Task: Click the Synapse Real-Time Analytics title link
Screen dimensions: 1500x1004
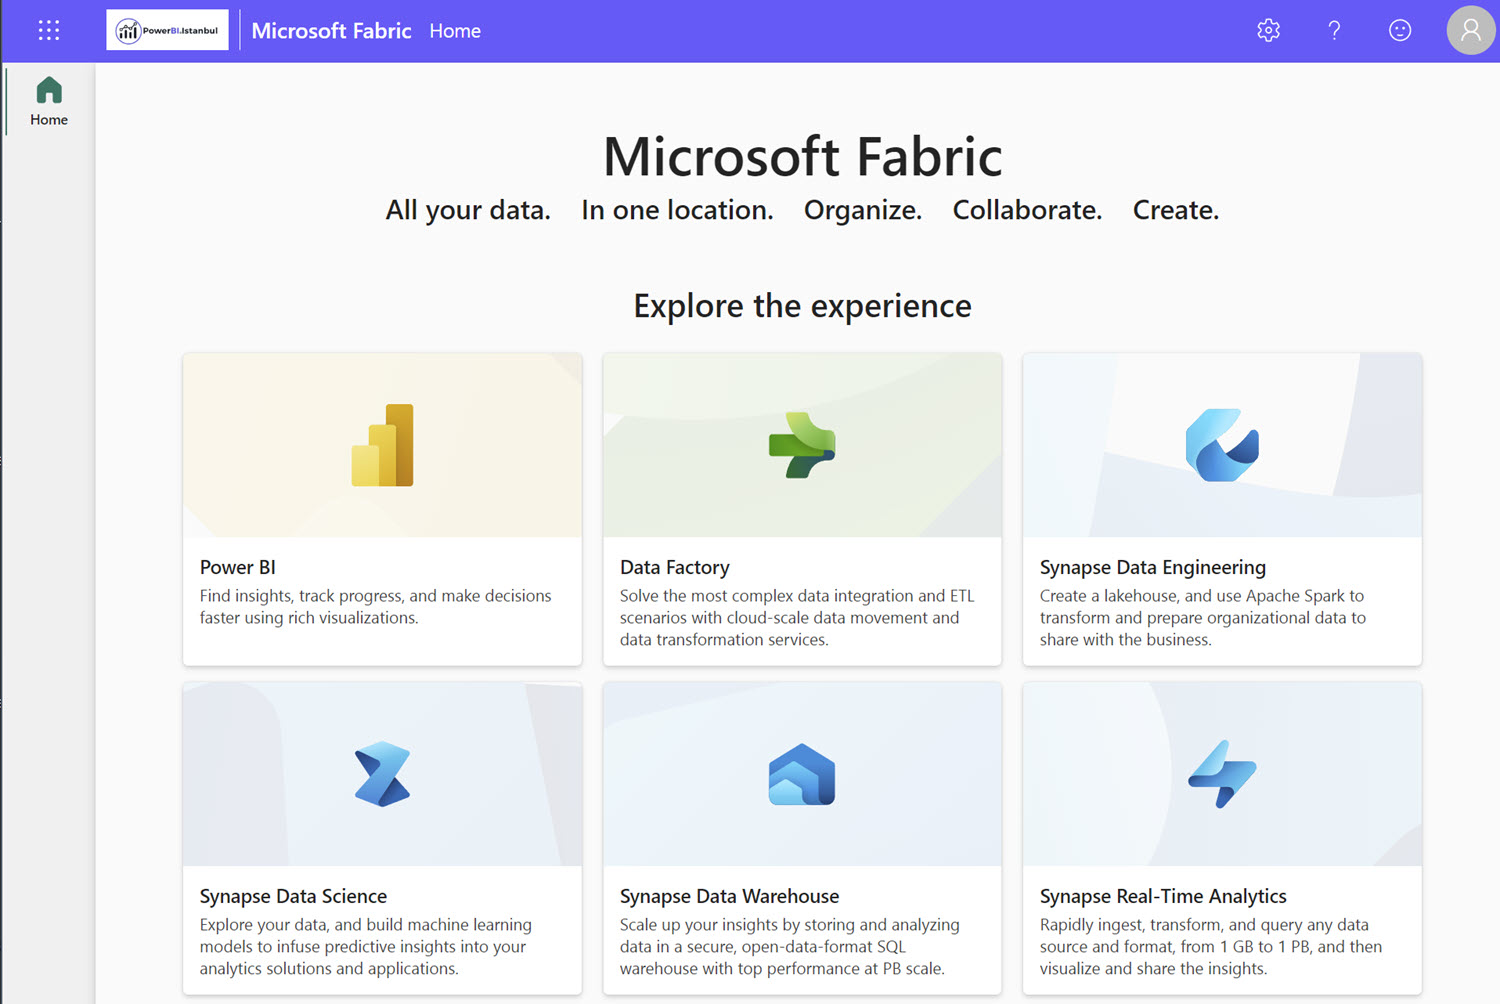Action: pos(1162,896)
